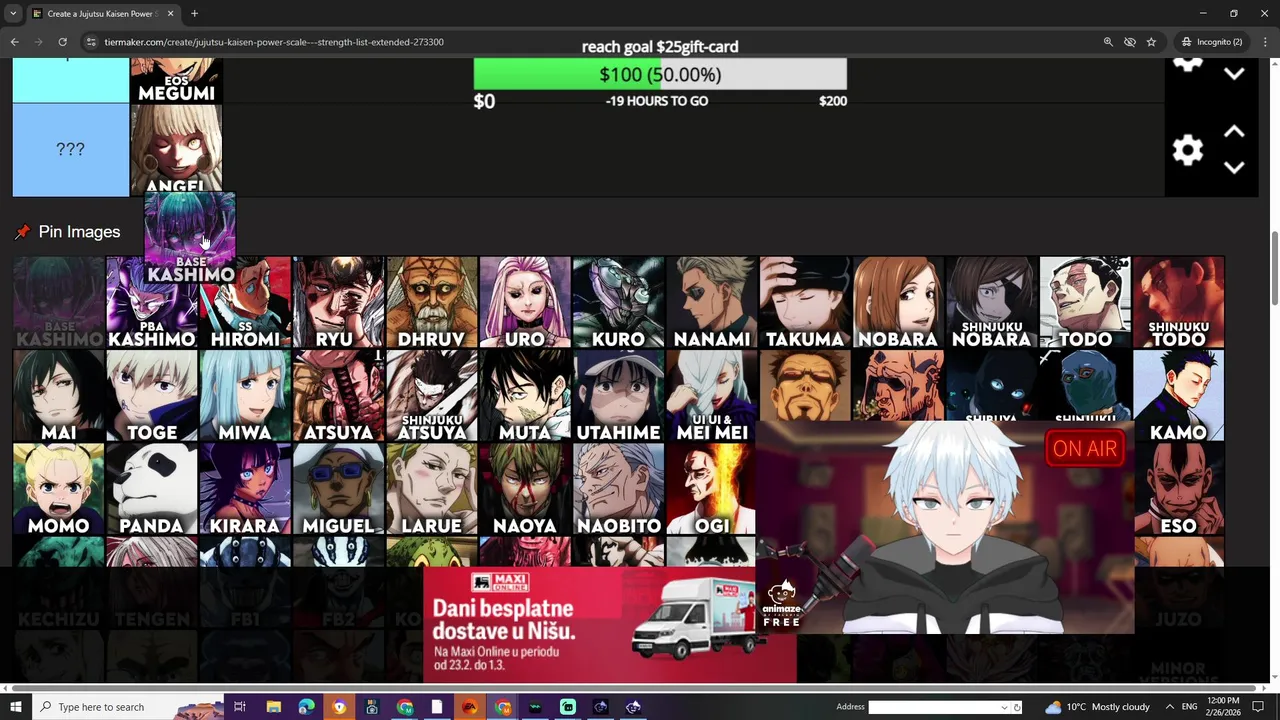Select the Create a Jujutsu Kaisen Power tab
The height and width of the screenshot is (720, 1280).
(102, 14)
